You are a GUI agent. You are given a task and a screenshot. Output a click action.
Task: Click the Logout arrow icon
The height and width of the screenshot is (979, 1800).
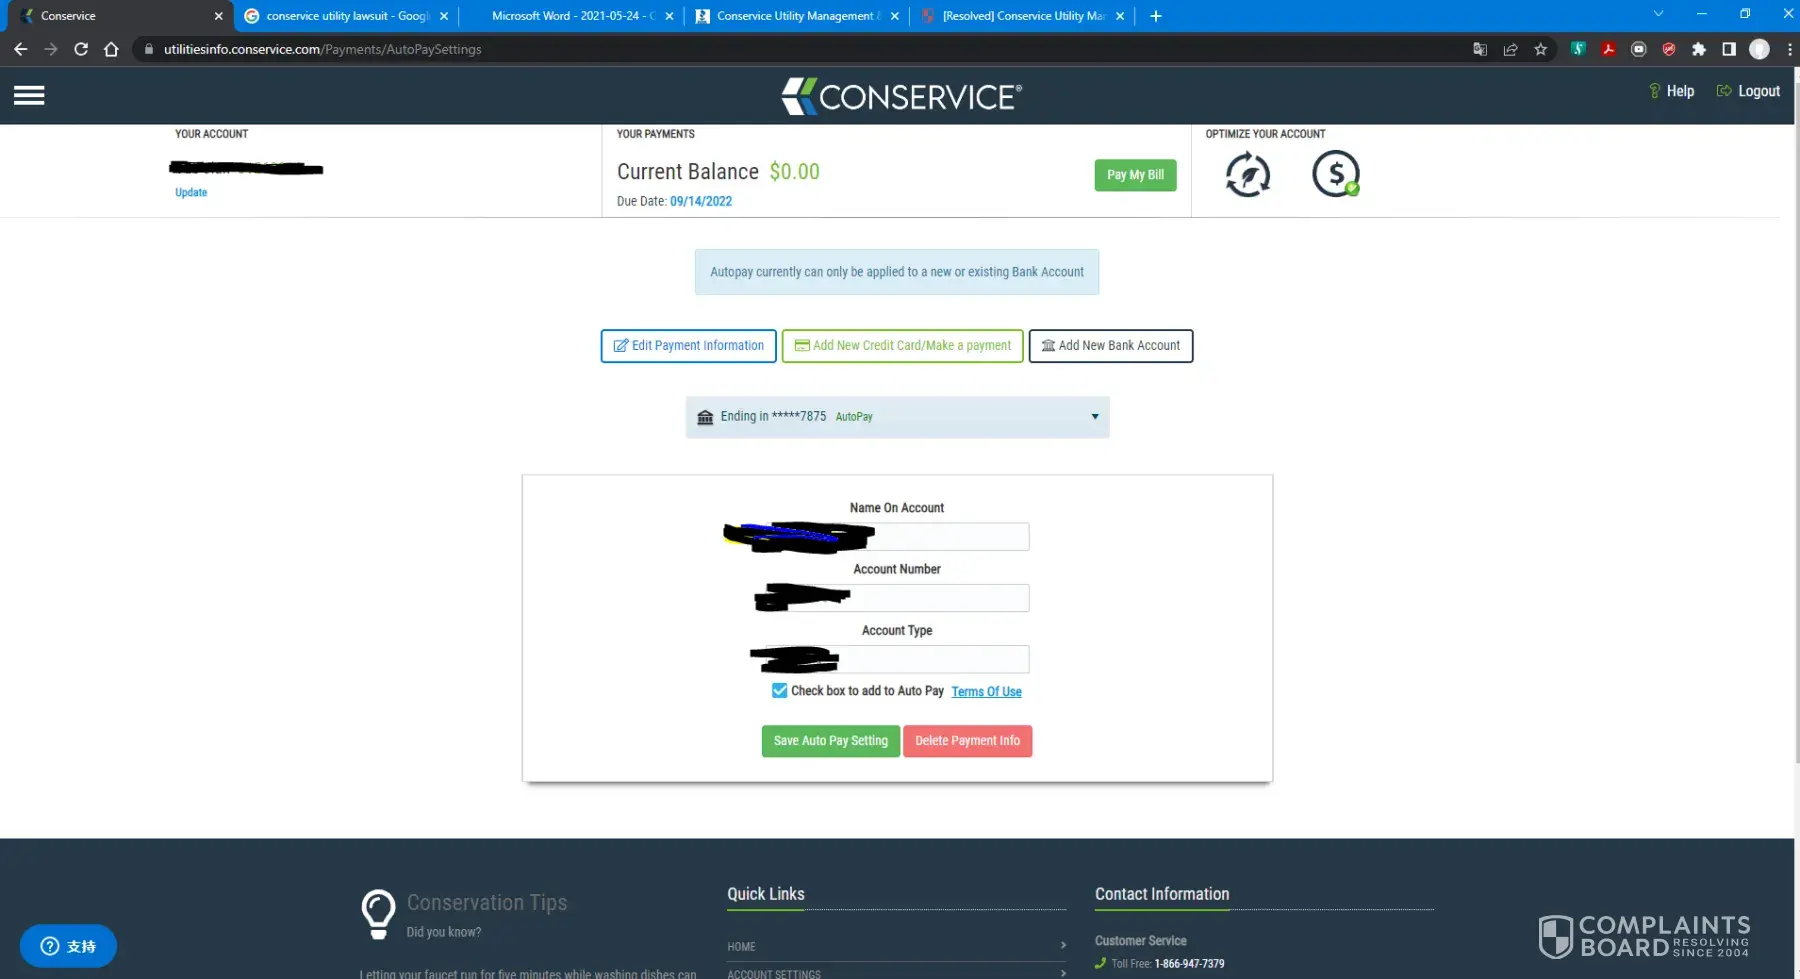(1724, 91)
